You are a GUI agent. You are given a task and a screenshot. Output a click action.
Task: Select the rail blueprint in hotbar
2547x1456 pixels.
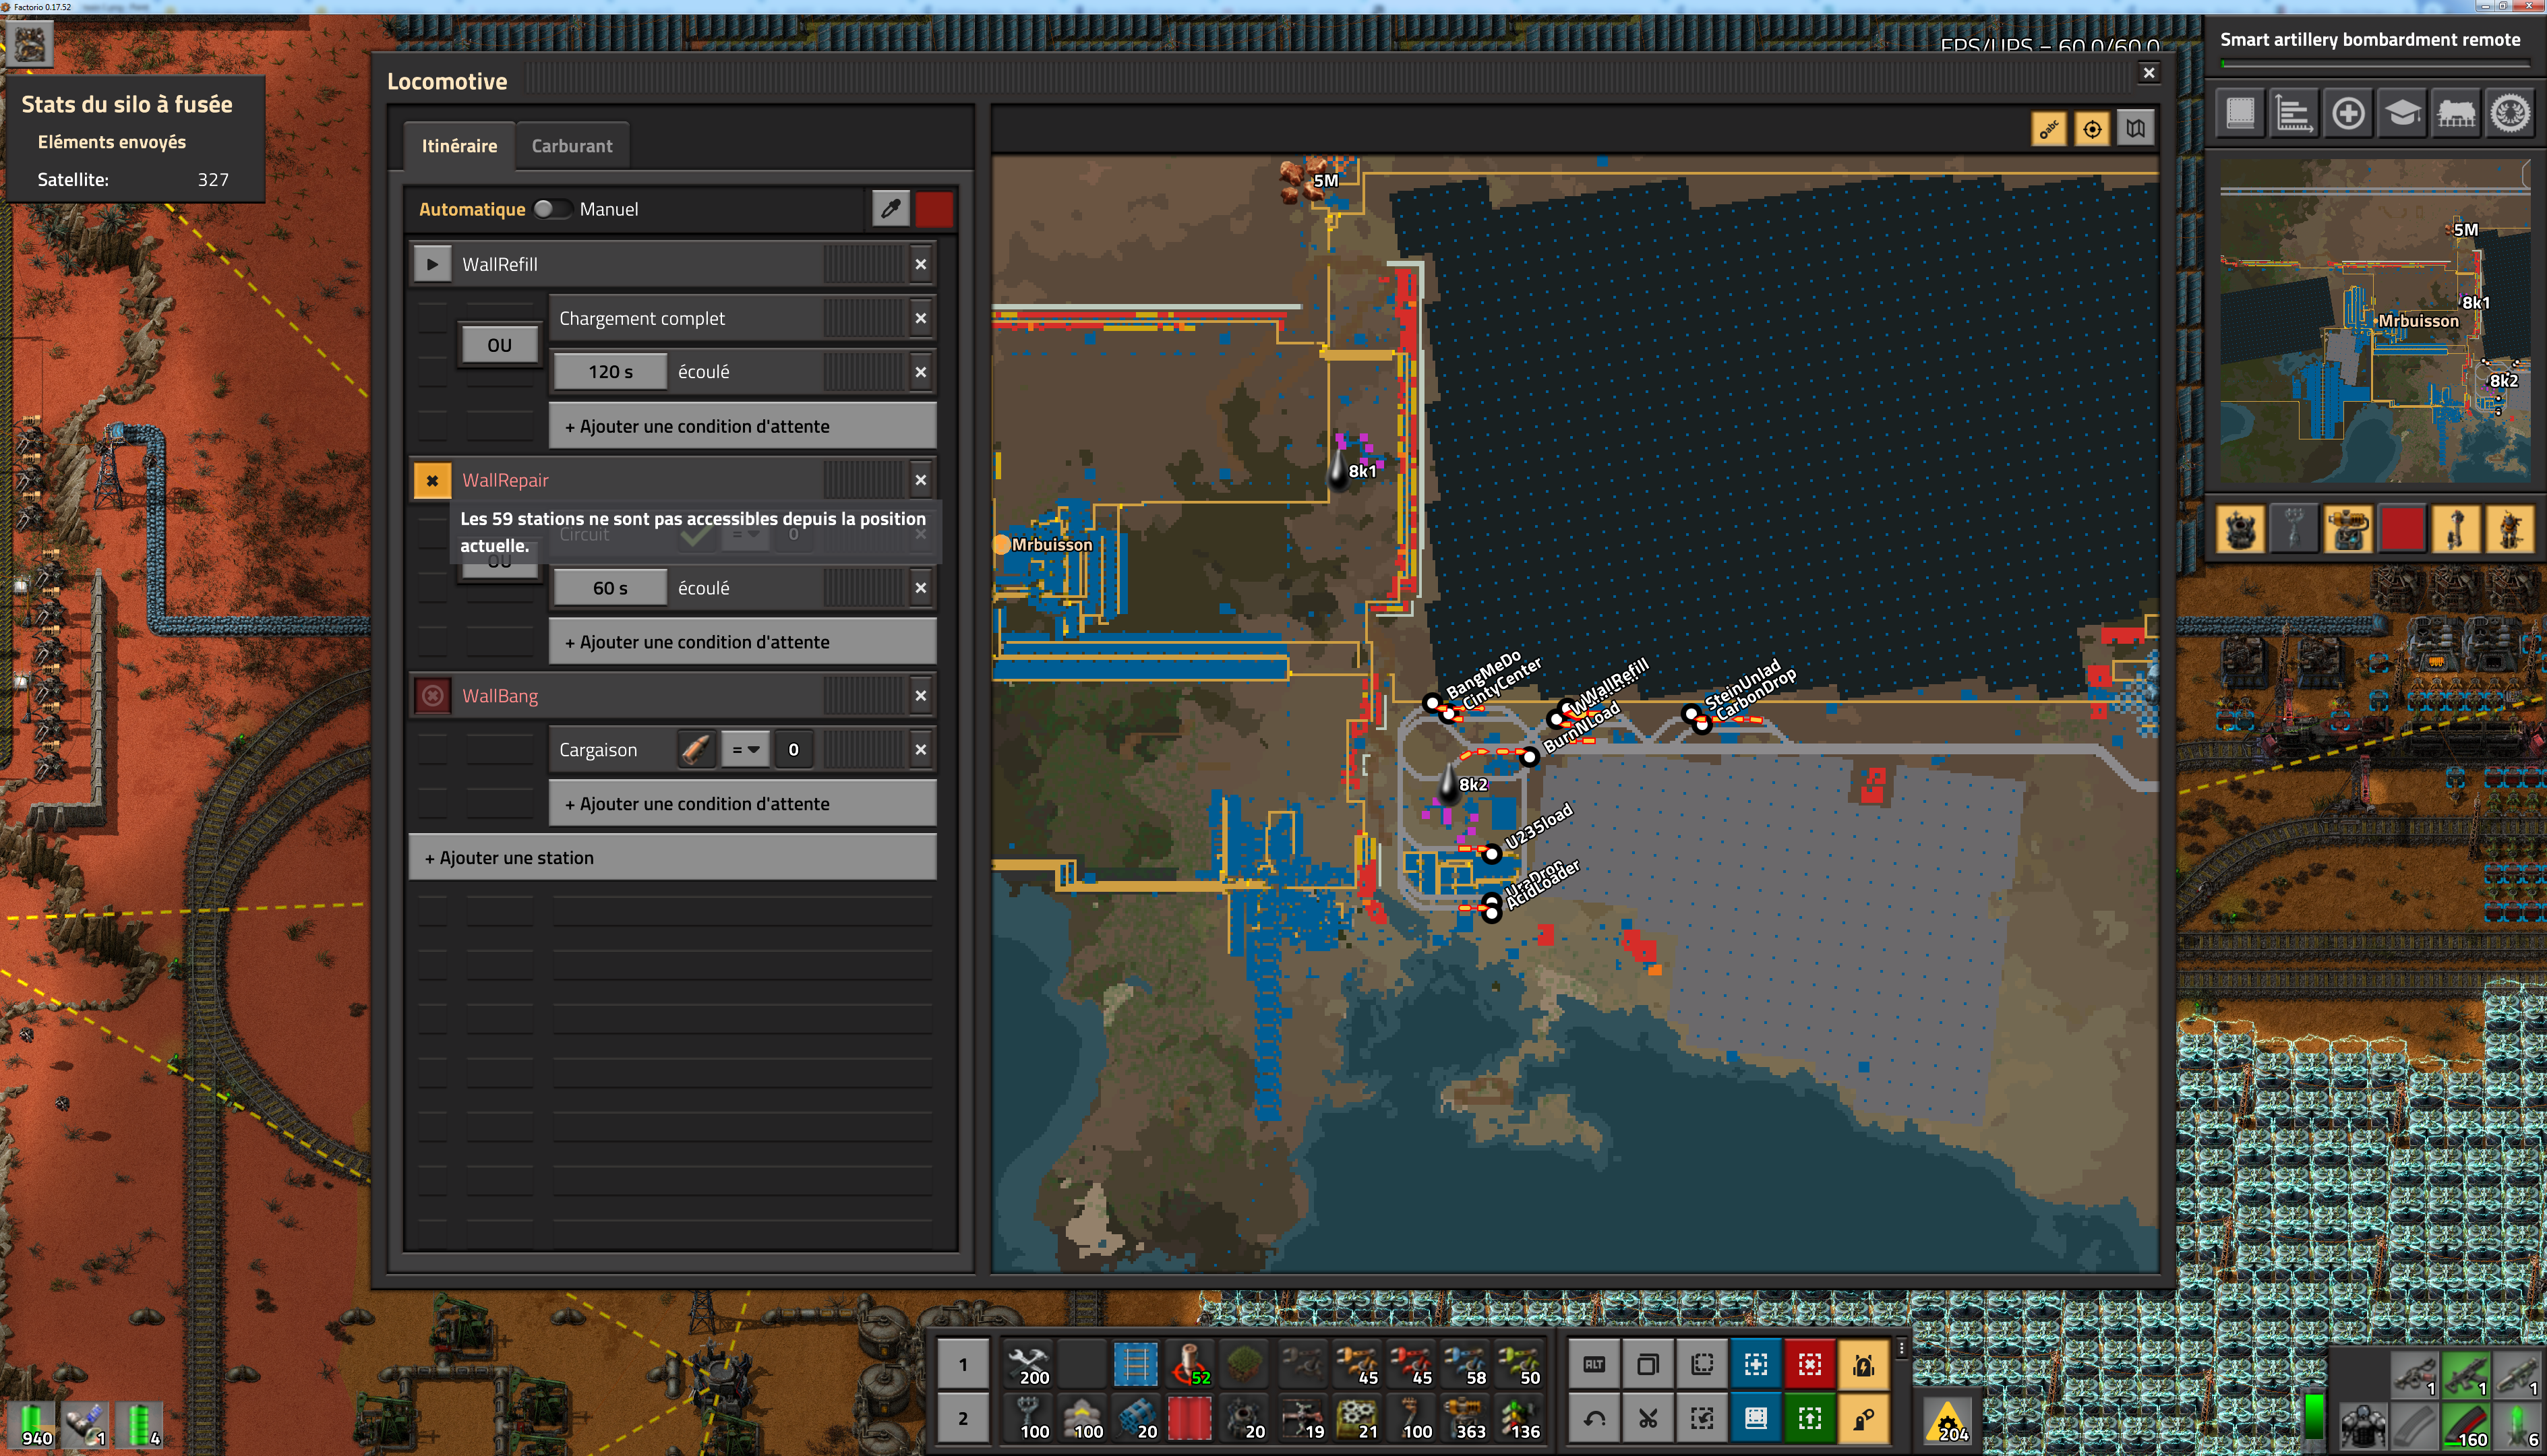point(1135,1364)
